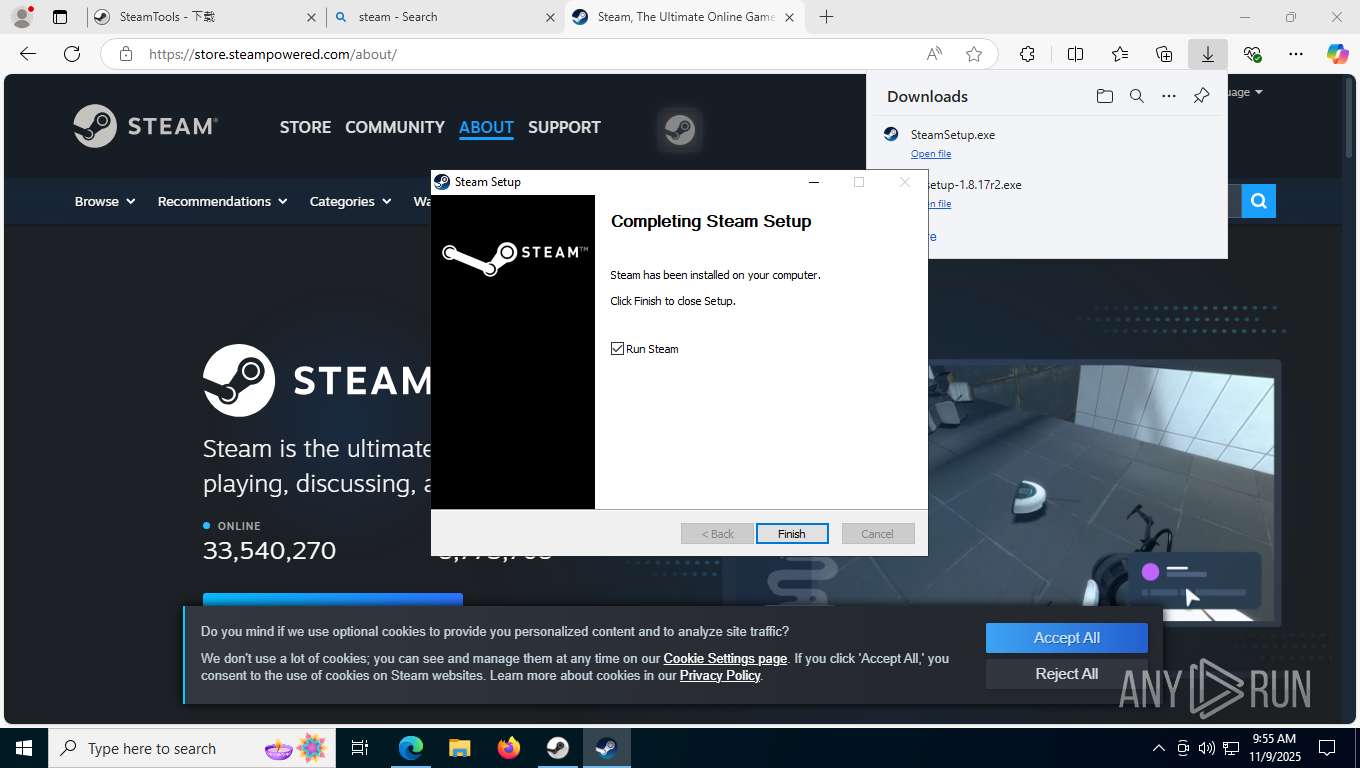Open the Extensions puzzle icon
This screenshot has width=1360, height=768.
click(1027, 54)
